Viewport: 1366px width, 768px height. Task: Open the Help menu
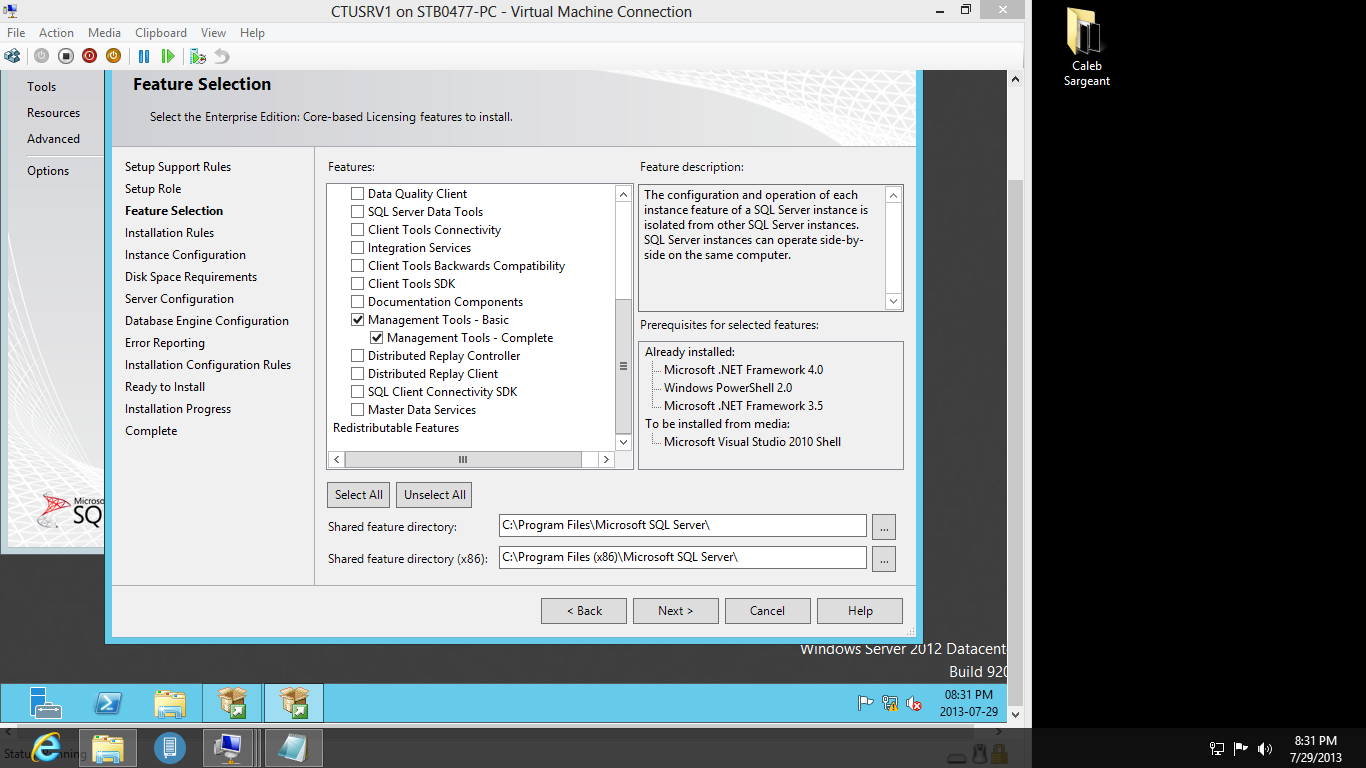(x=252, y=33)
